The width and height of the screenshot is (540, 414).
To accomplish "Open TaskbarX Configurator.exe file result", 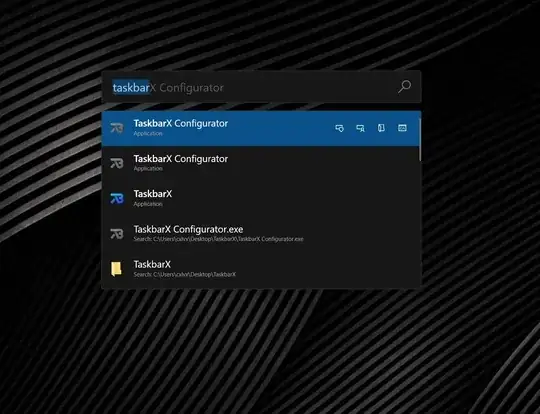I will click(x=188, y=229).
